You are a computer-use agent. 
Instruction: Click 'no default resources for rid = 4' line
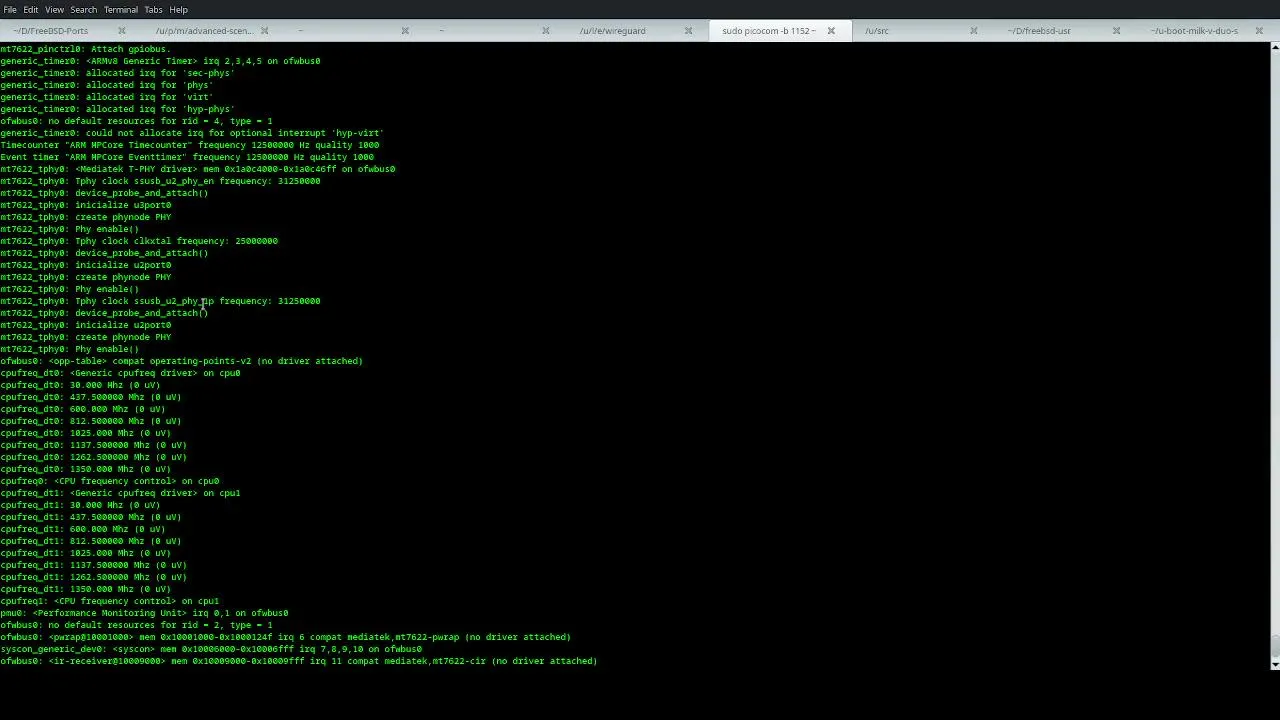(136, 121)
